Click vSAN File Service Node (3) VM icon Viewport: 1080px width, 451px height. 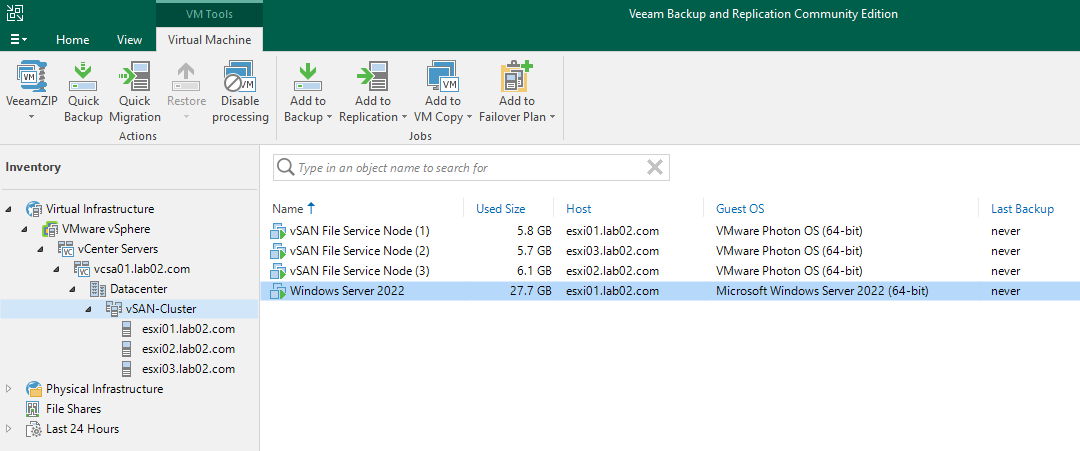pos(278,271)
